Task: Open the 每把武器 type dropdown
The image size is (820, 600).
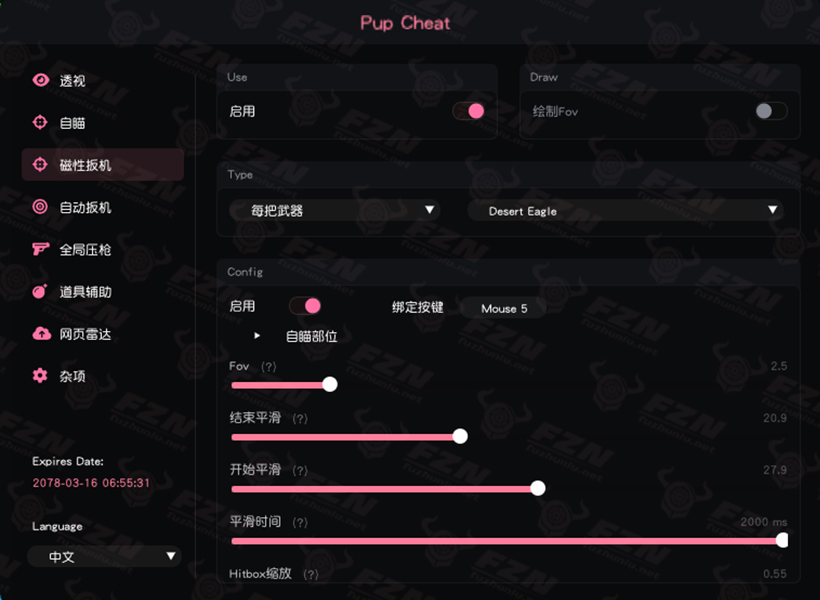Action: (x=335, y=210)
